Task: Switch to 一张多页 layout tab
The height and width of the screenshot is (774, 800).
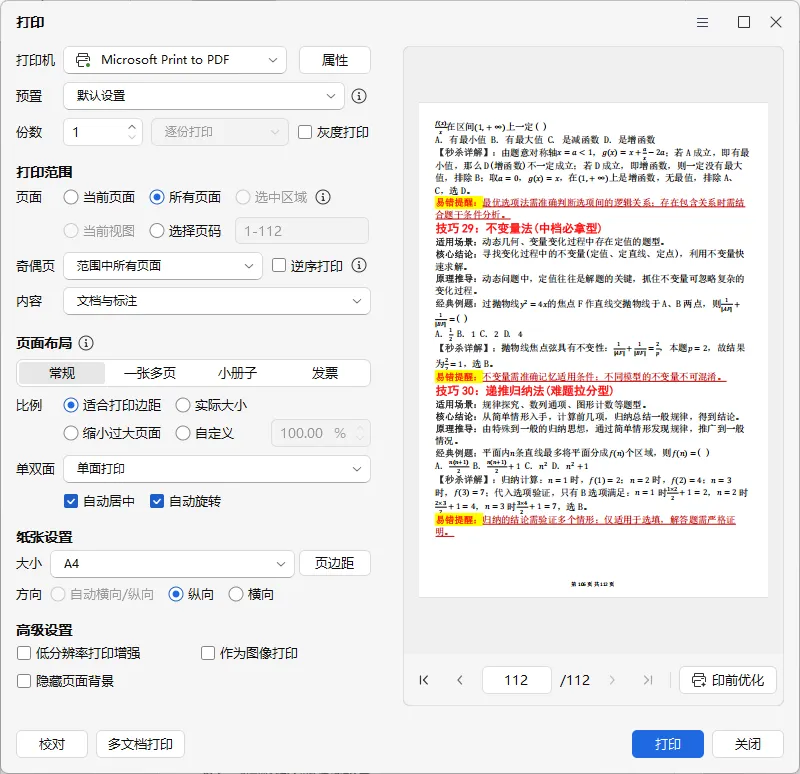Action: pos(150,373)
